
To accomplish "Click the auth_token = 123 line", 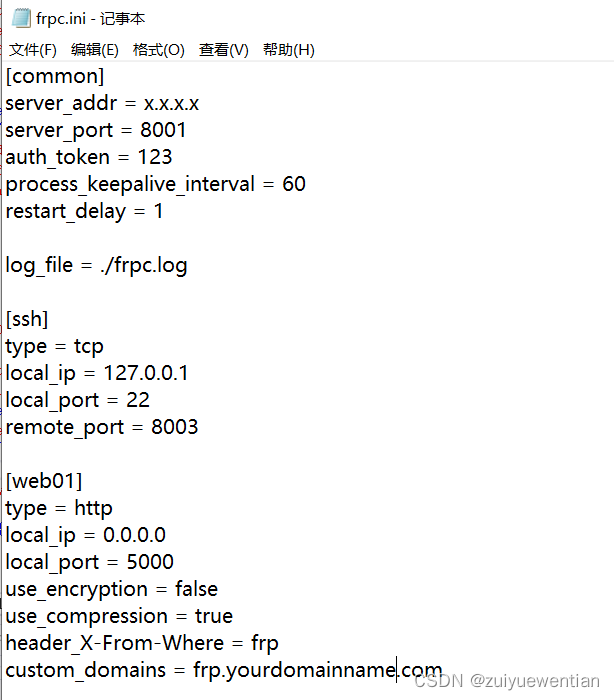I will (89, 157).
